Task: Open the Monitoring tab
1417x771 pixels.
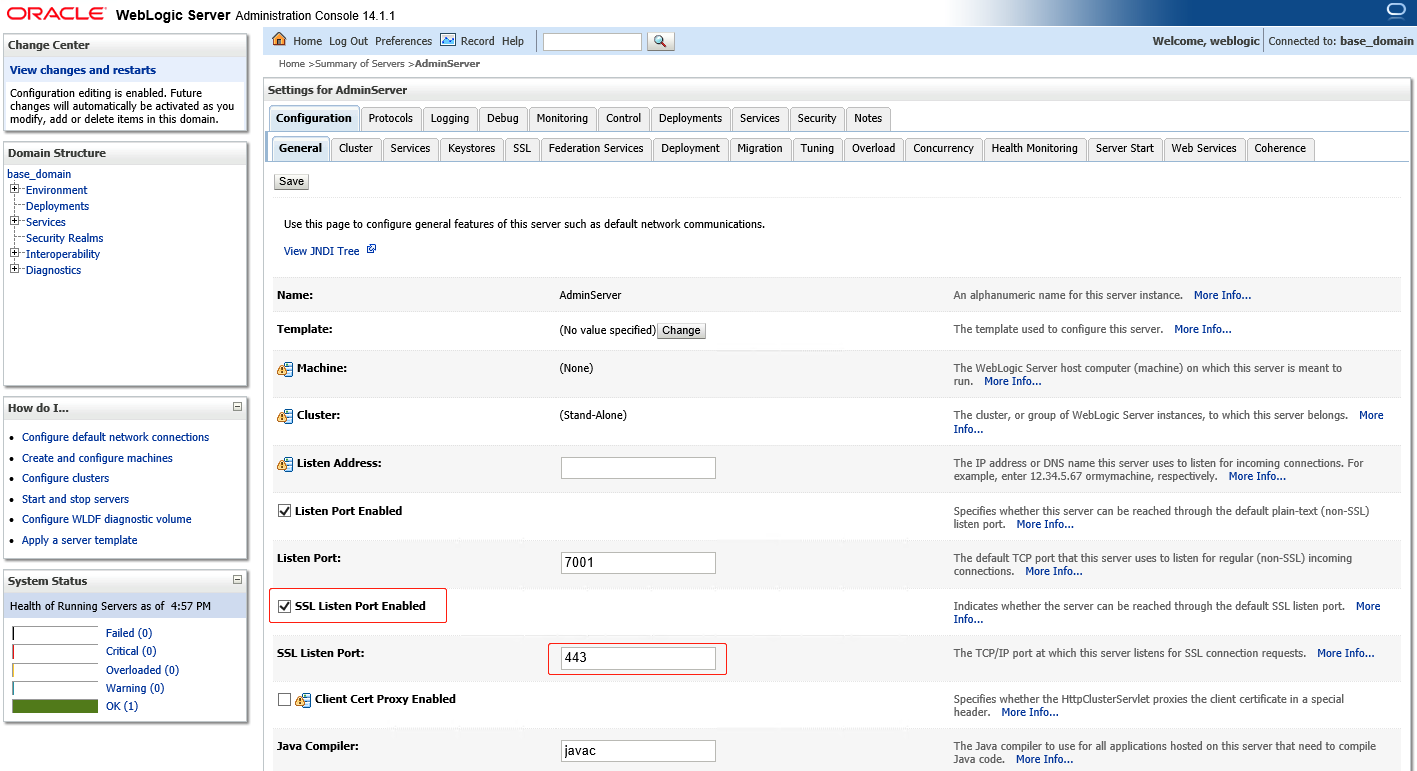Action: 562,118
